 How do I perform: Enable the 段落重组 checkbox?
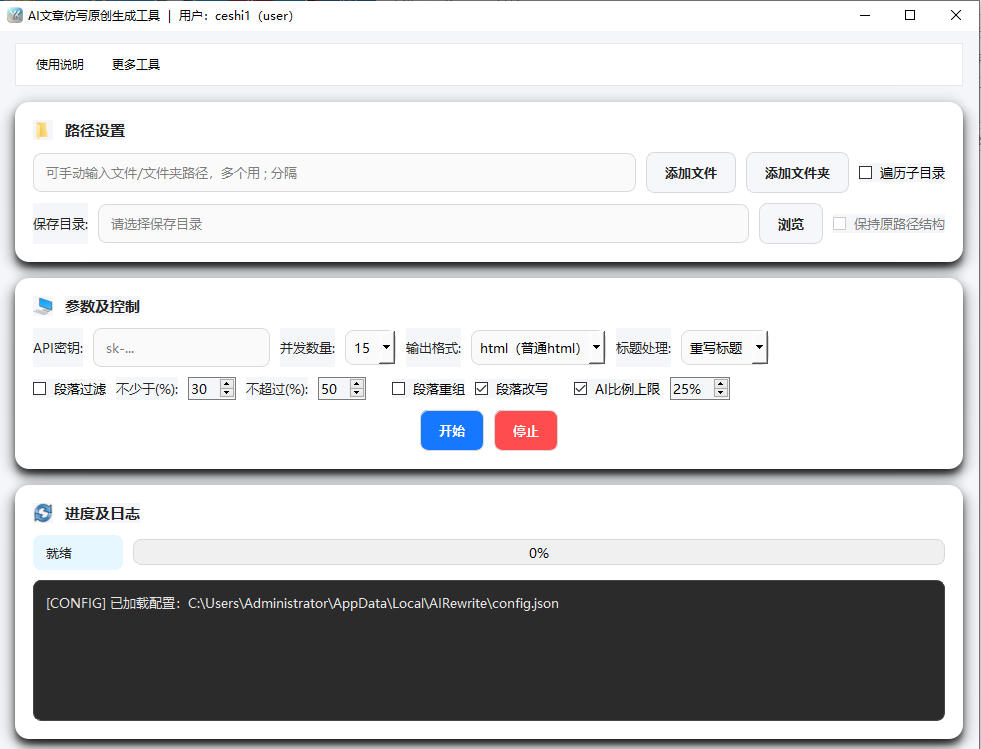[399, 389]
